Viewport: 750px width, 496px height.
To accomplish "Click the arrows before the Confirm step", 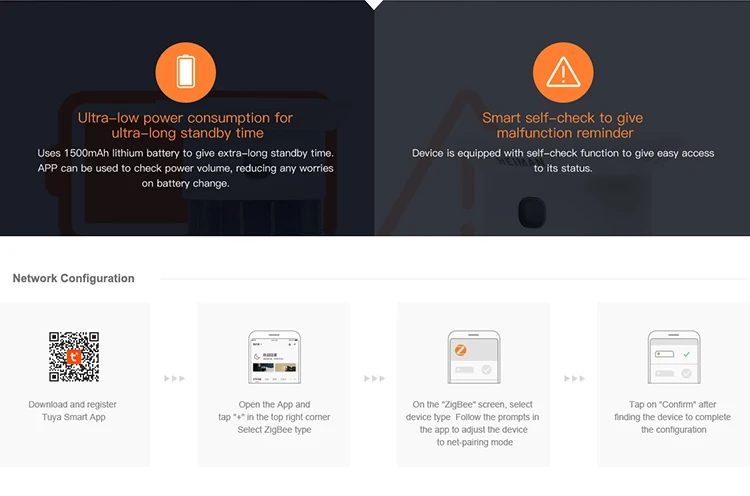I will pos(574,378).
